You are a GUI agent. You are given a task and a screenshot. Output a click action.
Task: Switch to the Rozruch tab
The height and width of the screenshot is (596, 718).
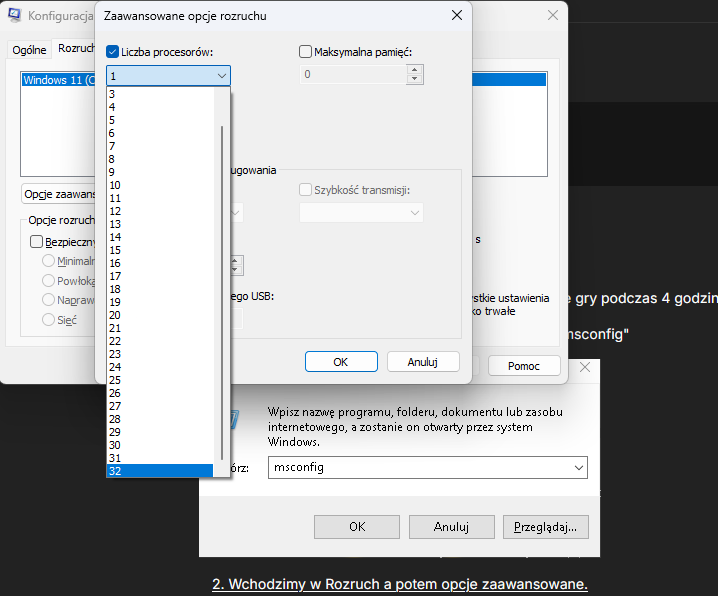[x=75, y=48]
